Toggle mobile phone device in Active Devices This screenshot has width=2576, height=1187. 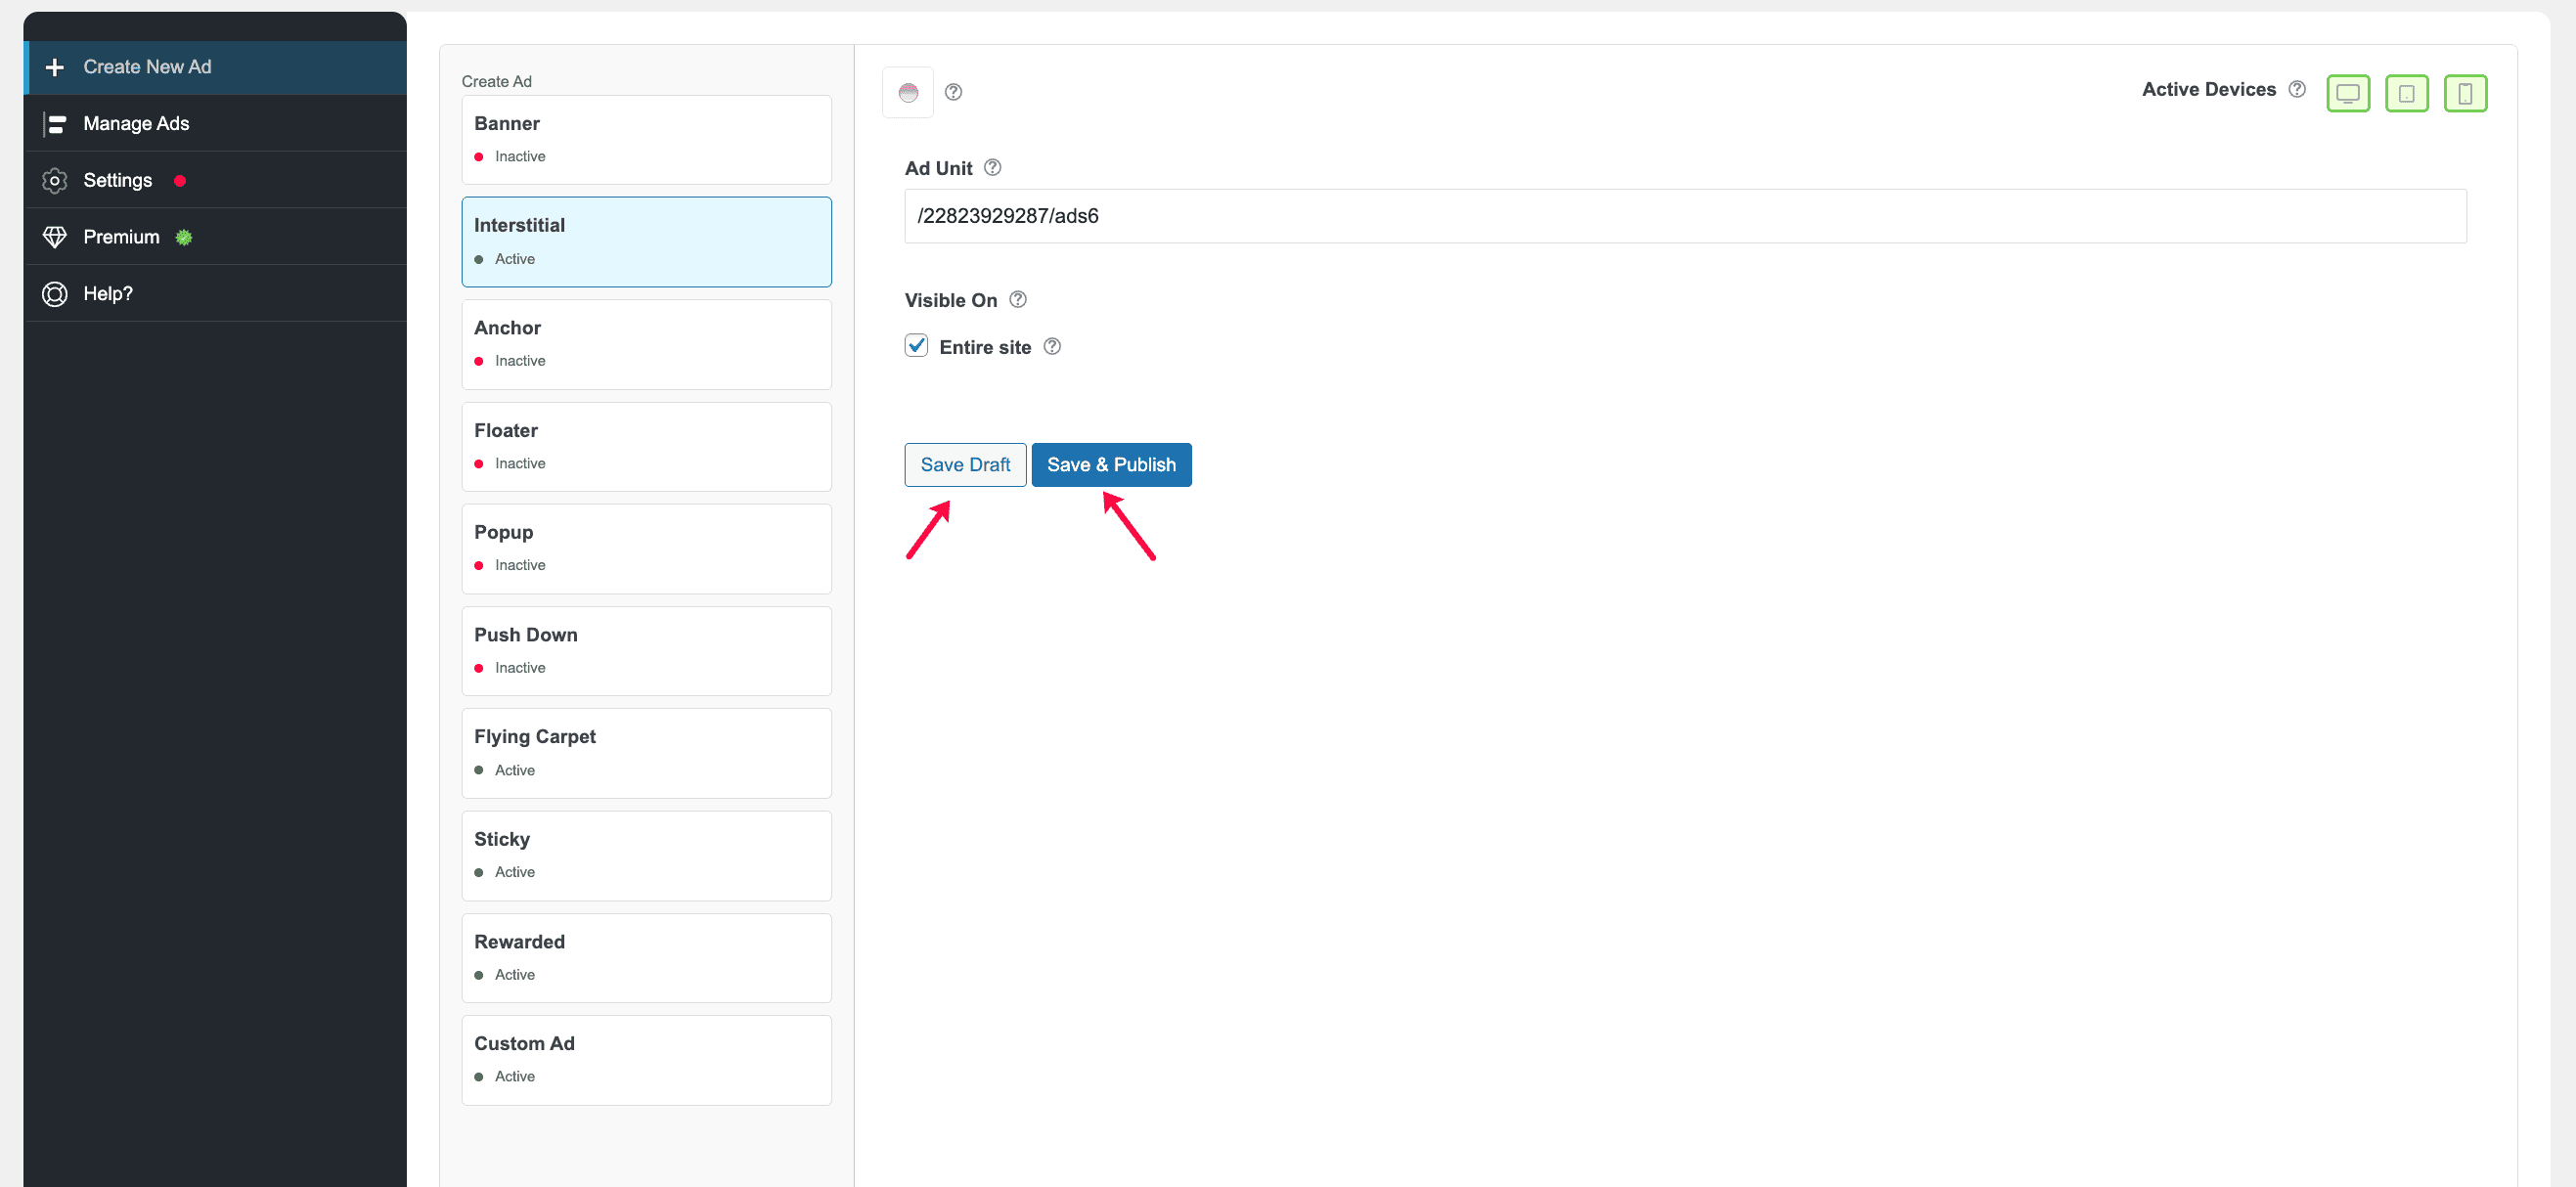pos(2465,93)
